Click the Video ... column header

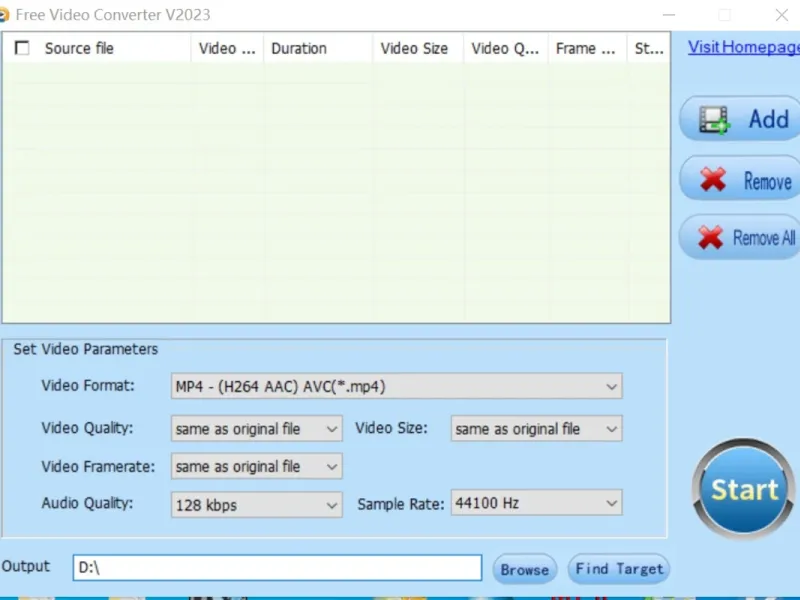pos(227,48)
